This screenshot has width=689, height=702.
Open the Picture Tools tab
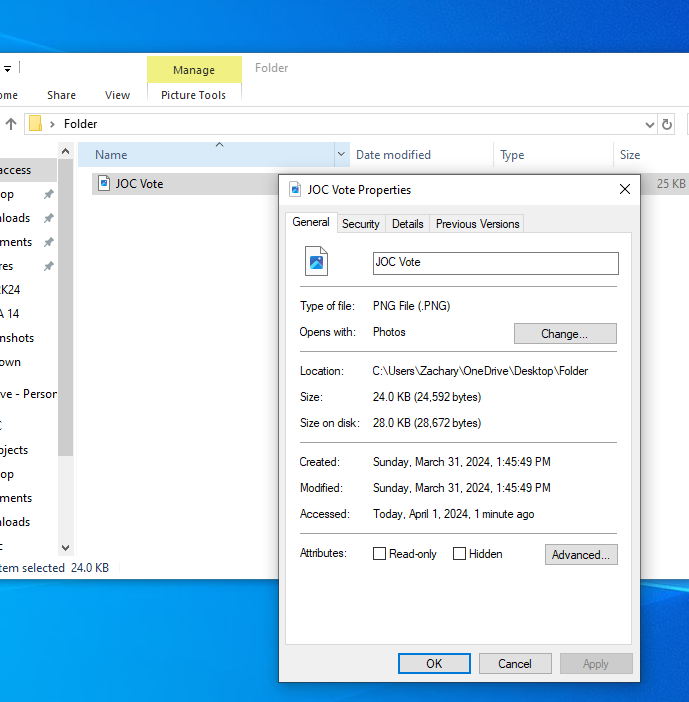(193, 95)
